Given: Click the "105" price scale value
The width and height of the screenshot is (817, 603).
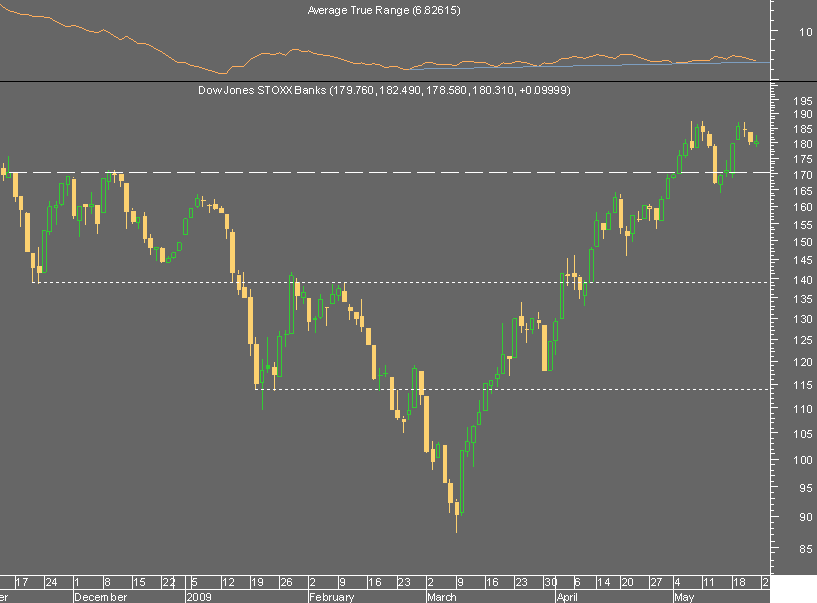Looking at the screenshot, I should point(802,434).
